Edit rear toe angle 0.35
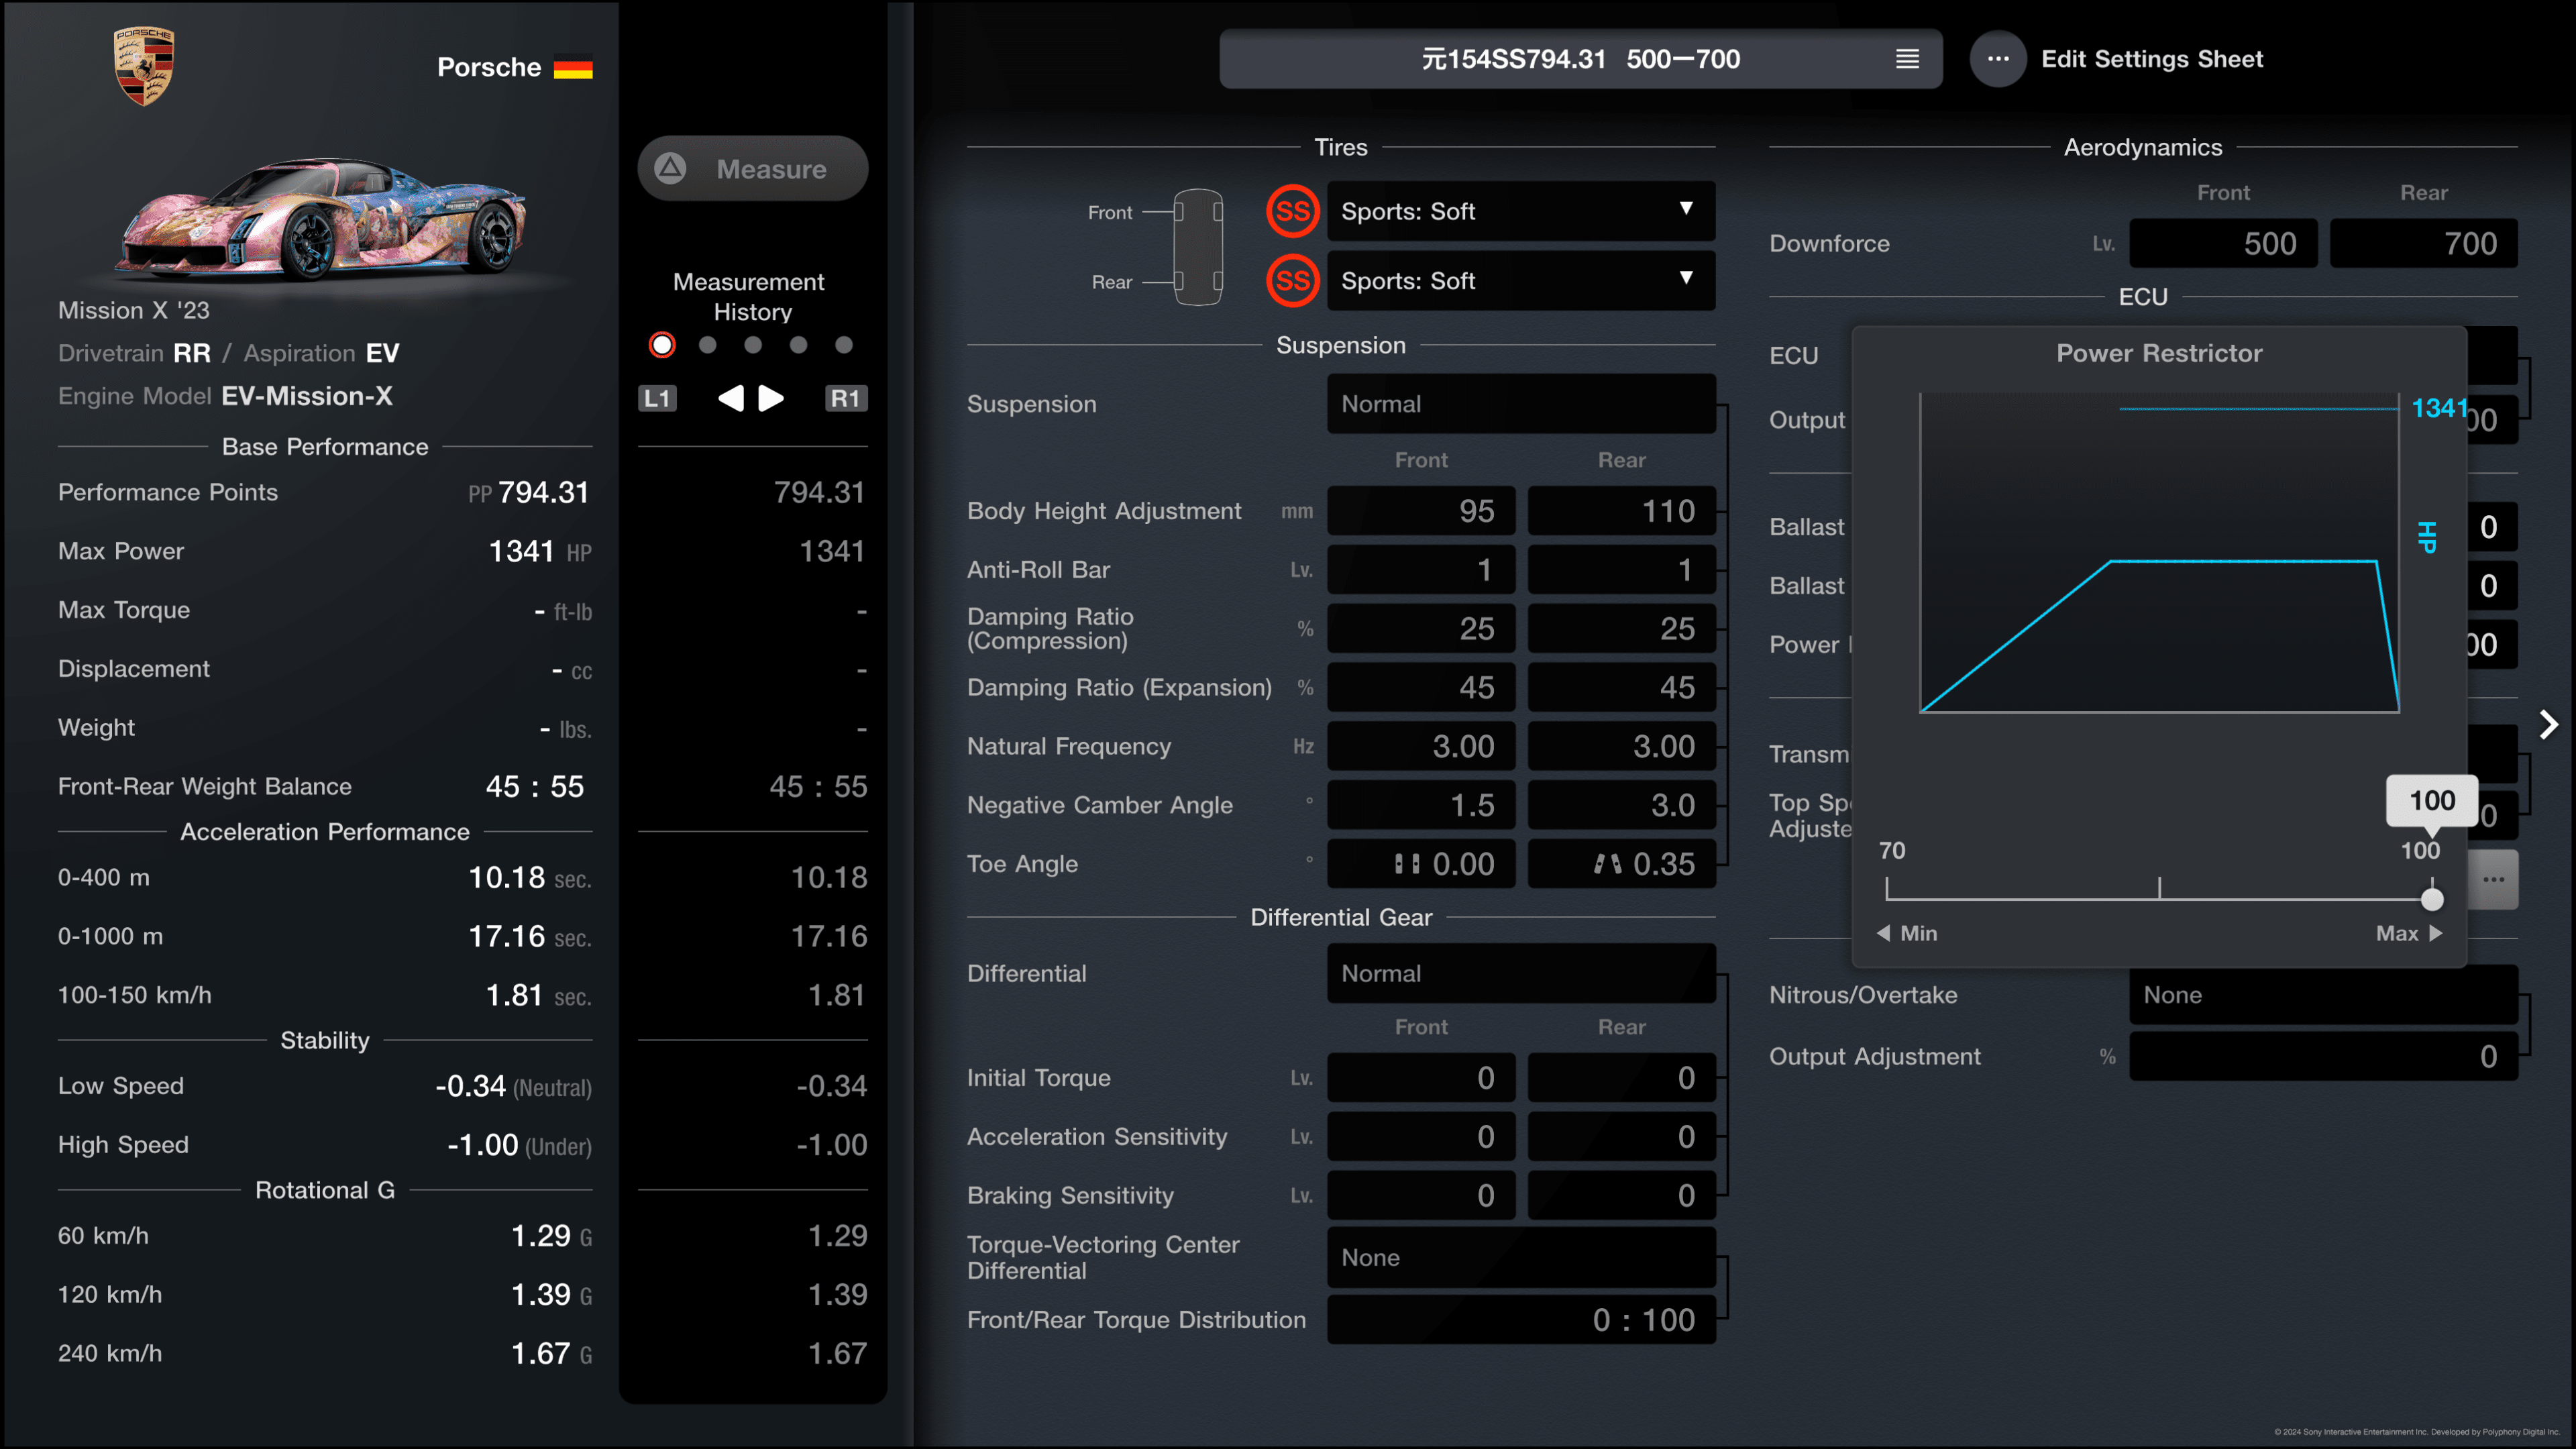This screenshot has height=1449, width=2576. click(x=1621, y=864)
